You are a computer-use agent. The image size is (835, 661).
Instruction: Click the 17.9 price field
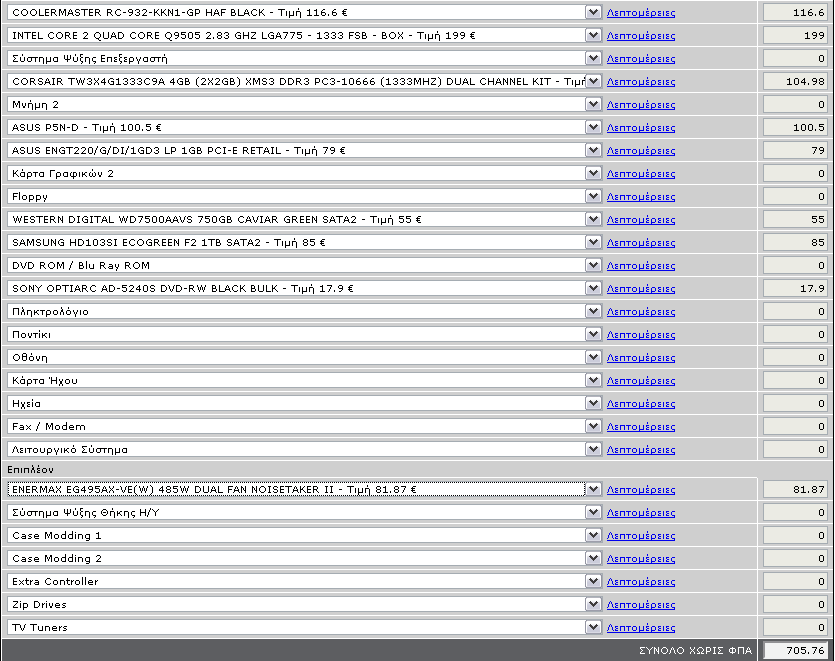[x=796, y=288]
